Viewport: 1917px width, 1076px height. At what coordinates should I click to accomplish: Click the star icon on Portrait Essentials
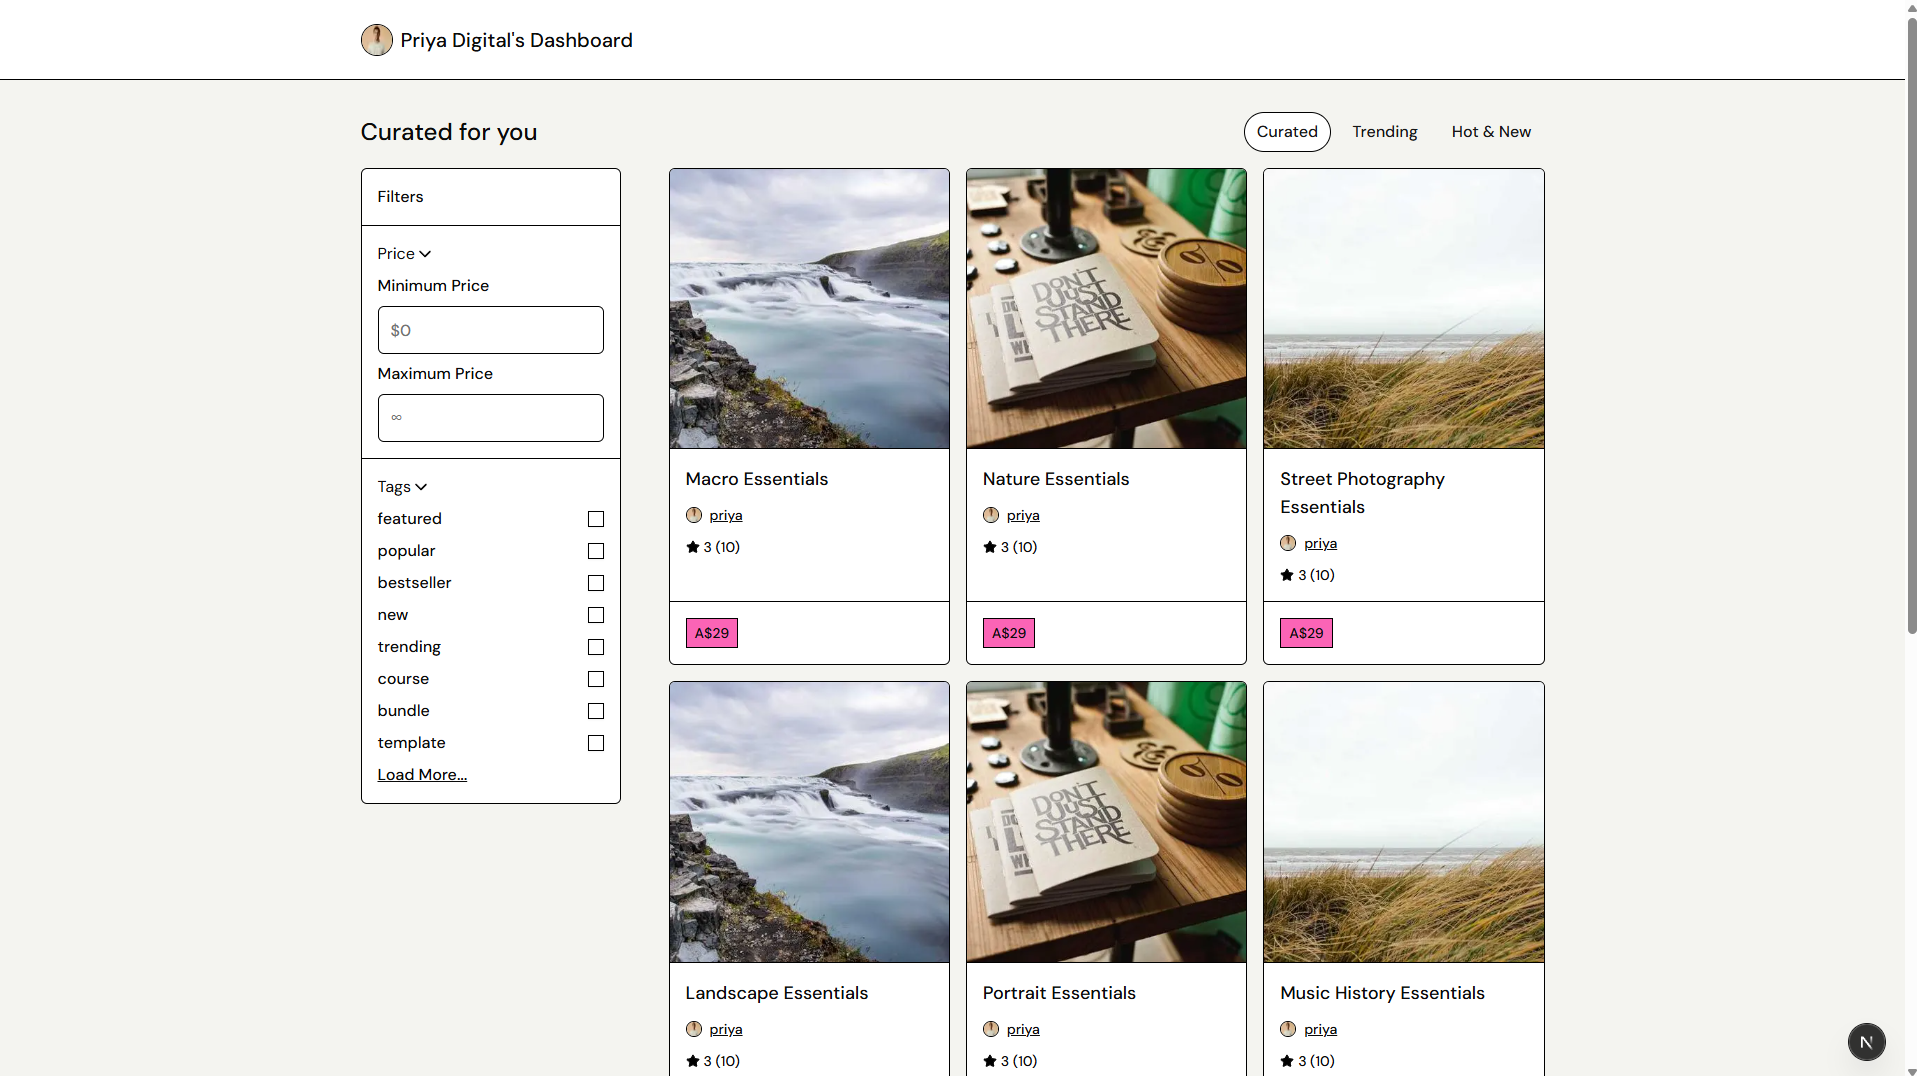(990, 1061)
